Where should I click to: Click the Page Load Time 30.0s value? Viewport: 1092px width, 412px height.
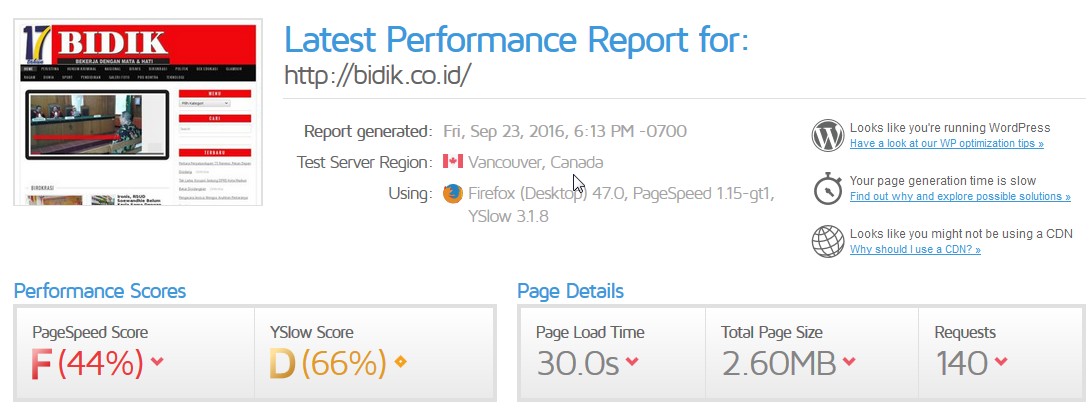click(x=577, y=363)
